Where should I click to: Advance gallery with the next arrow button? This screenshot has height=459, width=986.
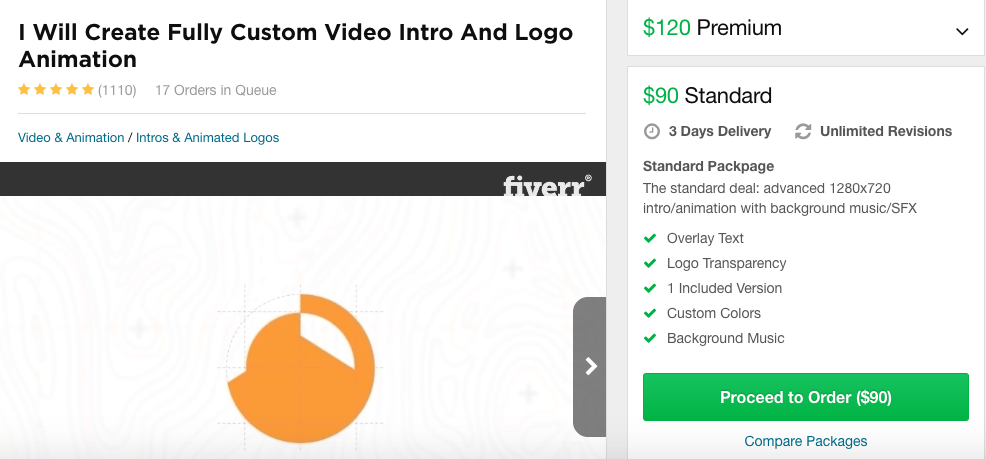click(x=590, y=366)
